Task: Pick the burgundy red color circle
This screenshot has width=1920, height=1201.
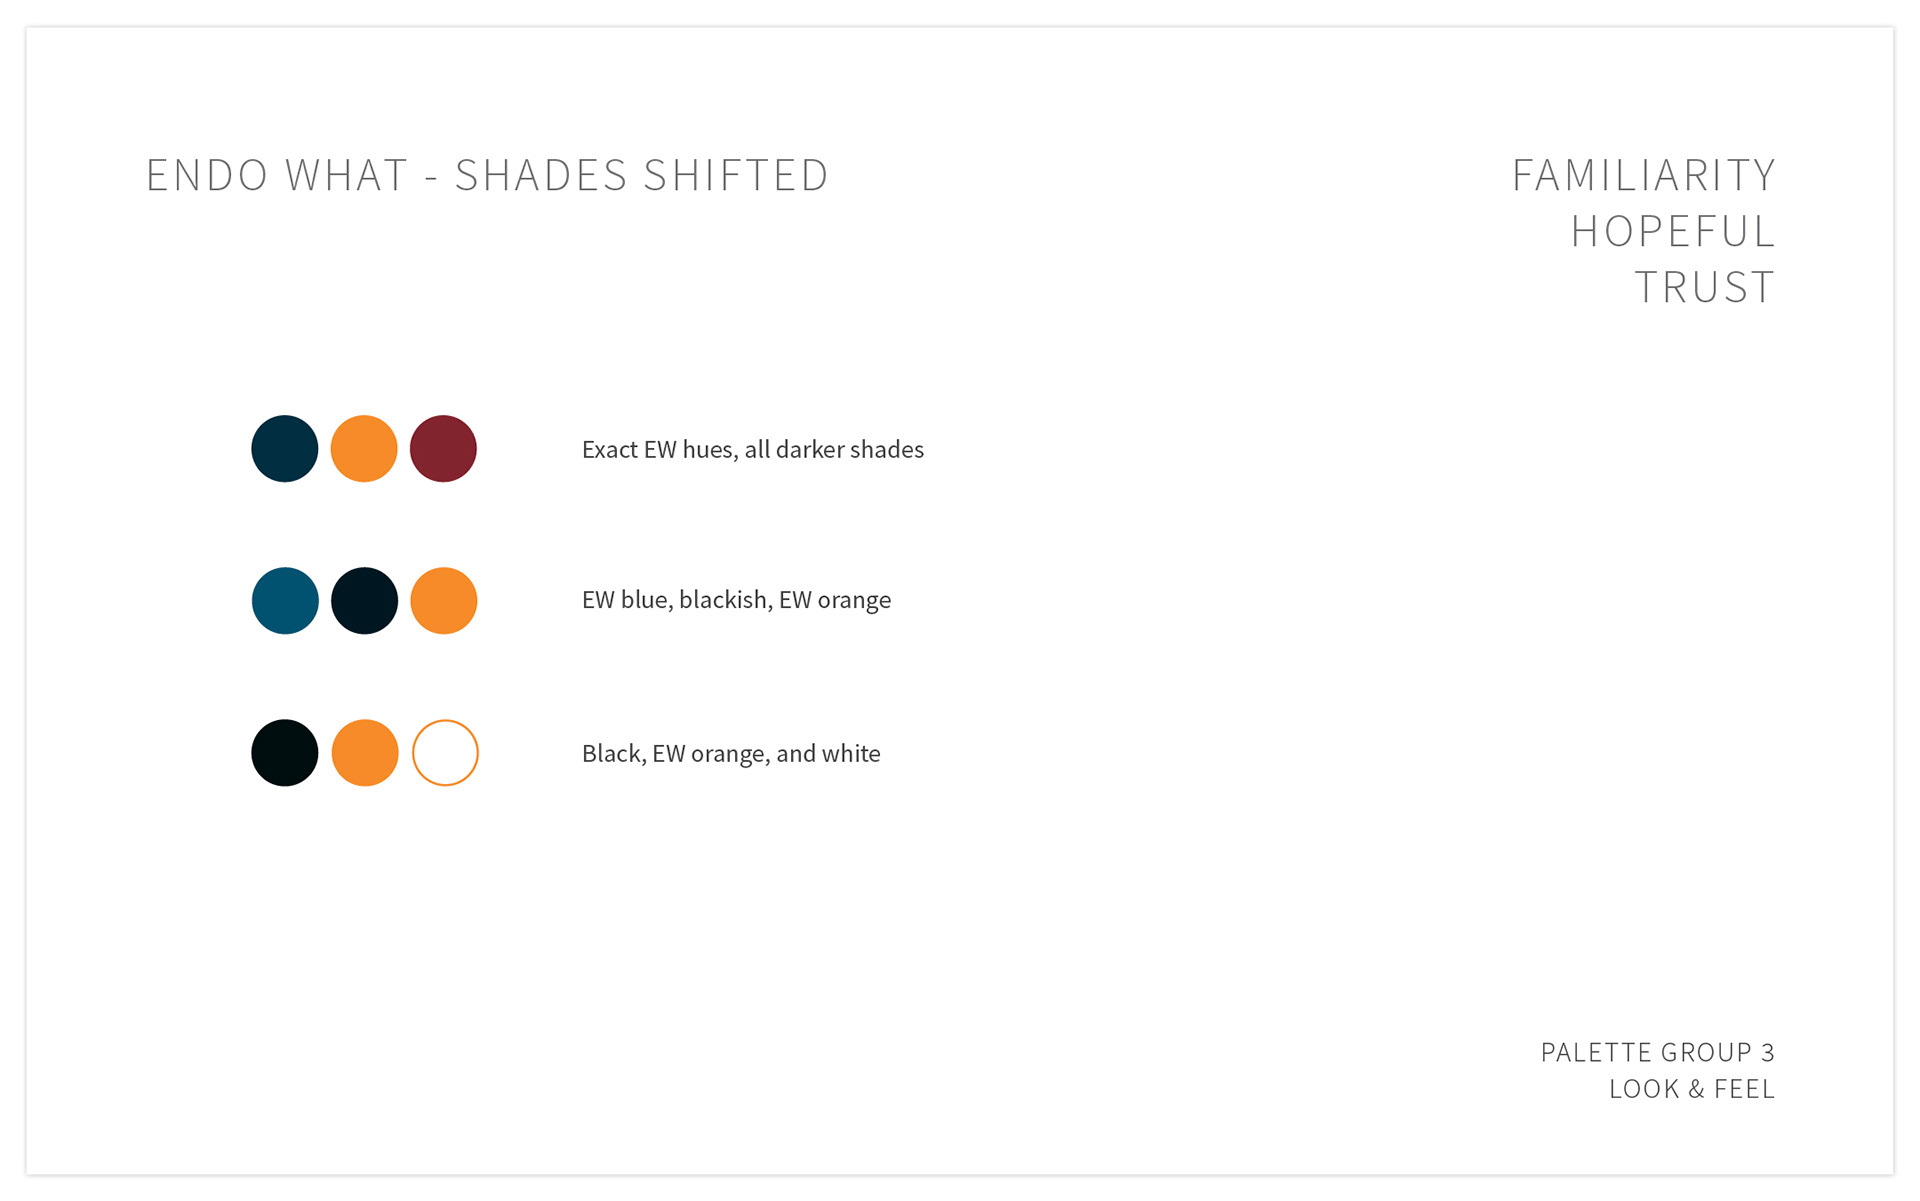Action: (443, 449)
